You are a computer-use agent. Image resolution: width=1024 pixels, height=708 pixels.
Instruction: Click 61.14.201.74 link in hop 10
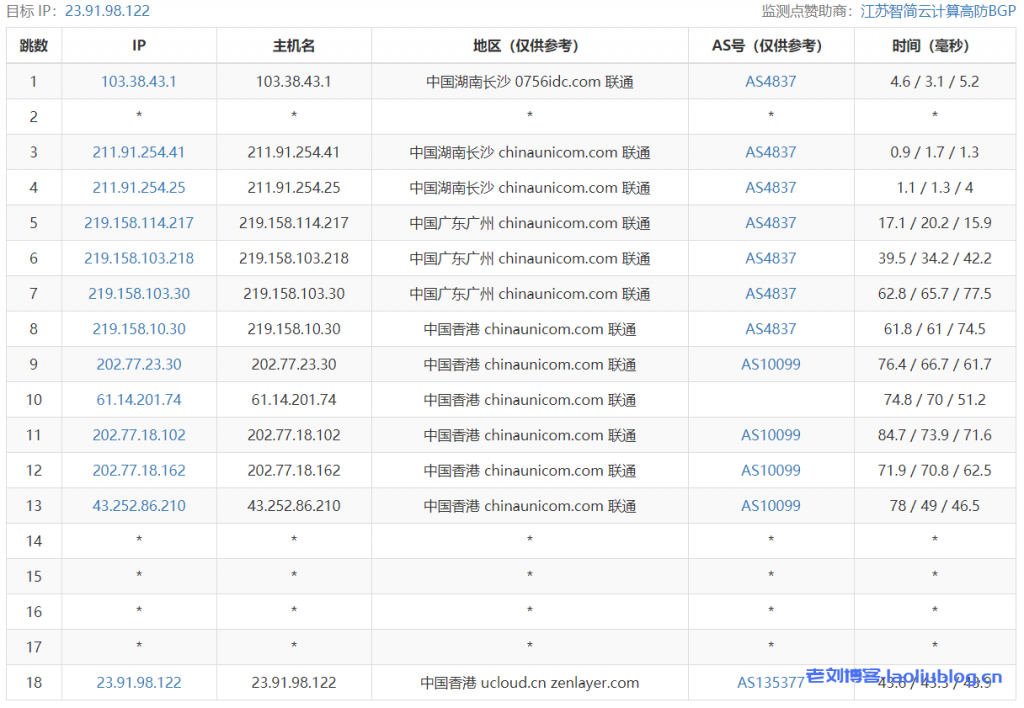[x=138, y=399]
